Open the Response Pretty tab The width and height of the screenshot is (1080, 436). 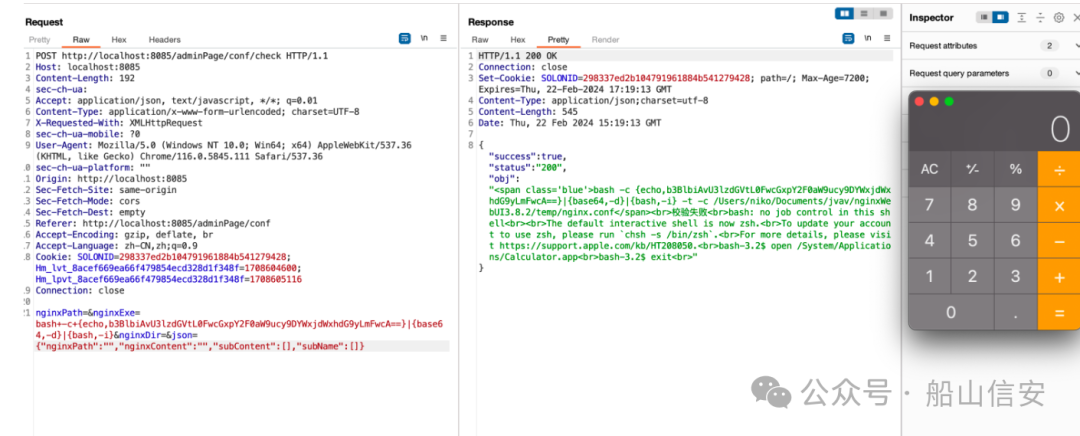[x=559, y=40]
